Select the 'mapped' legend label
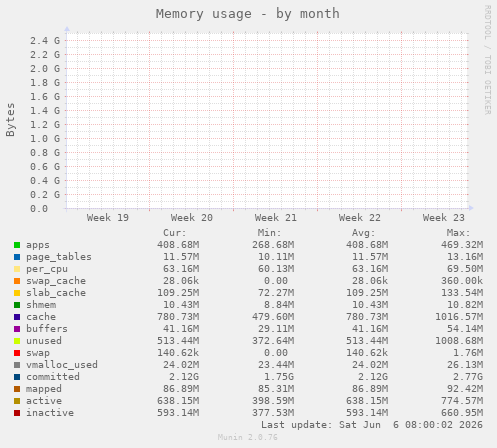The height and width of the screenshot is (448, 497). click(44, 389)
